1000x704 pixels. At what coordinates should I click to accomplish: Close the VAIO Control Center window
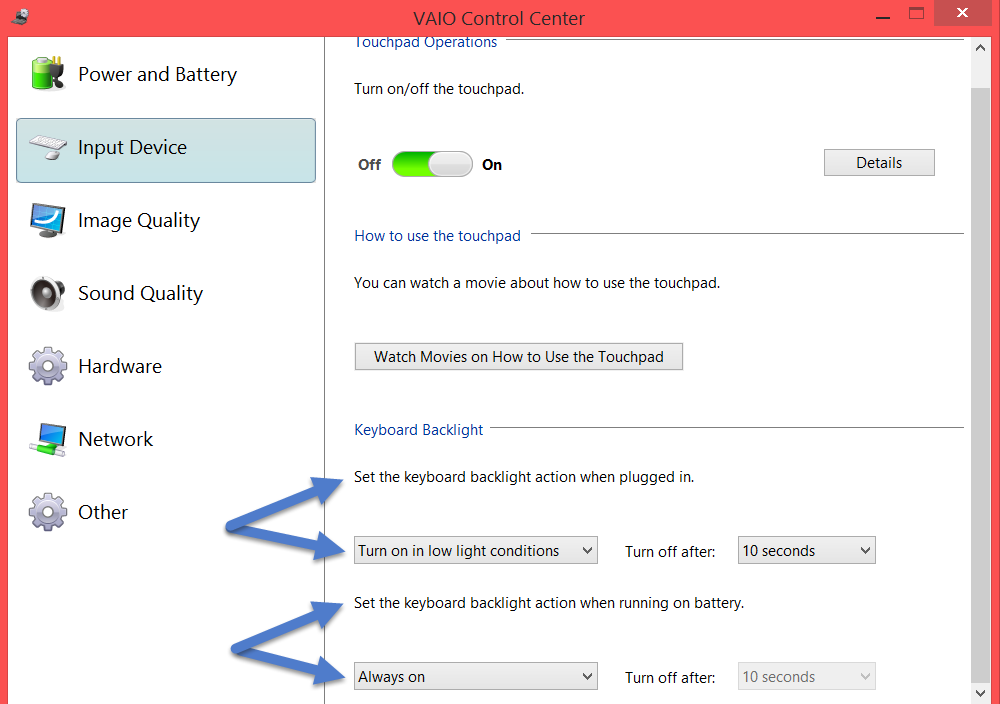click(962, 13)
